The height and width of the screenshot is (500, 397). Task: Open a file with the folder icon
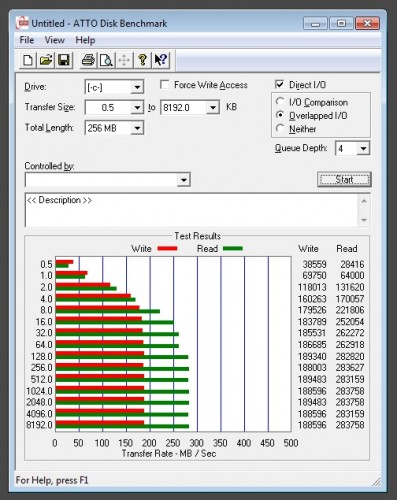tap(46, 60)
